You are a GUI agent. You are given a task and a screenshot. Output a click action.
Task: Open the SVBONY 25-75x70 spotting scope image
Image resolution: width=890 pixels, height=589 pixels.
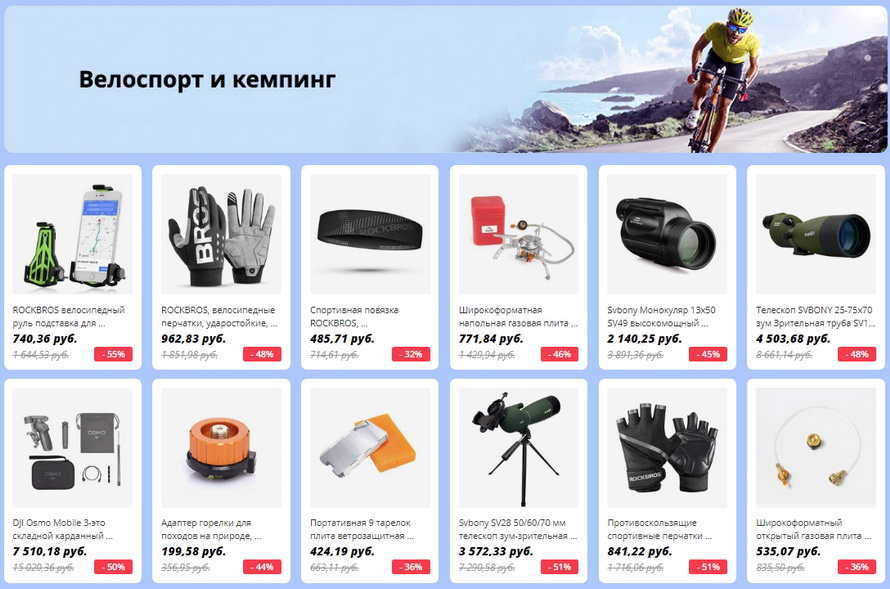pos(816,234)
